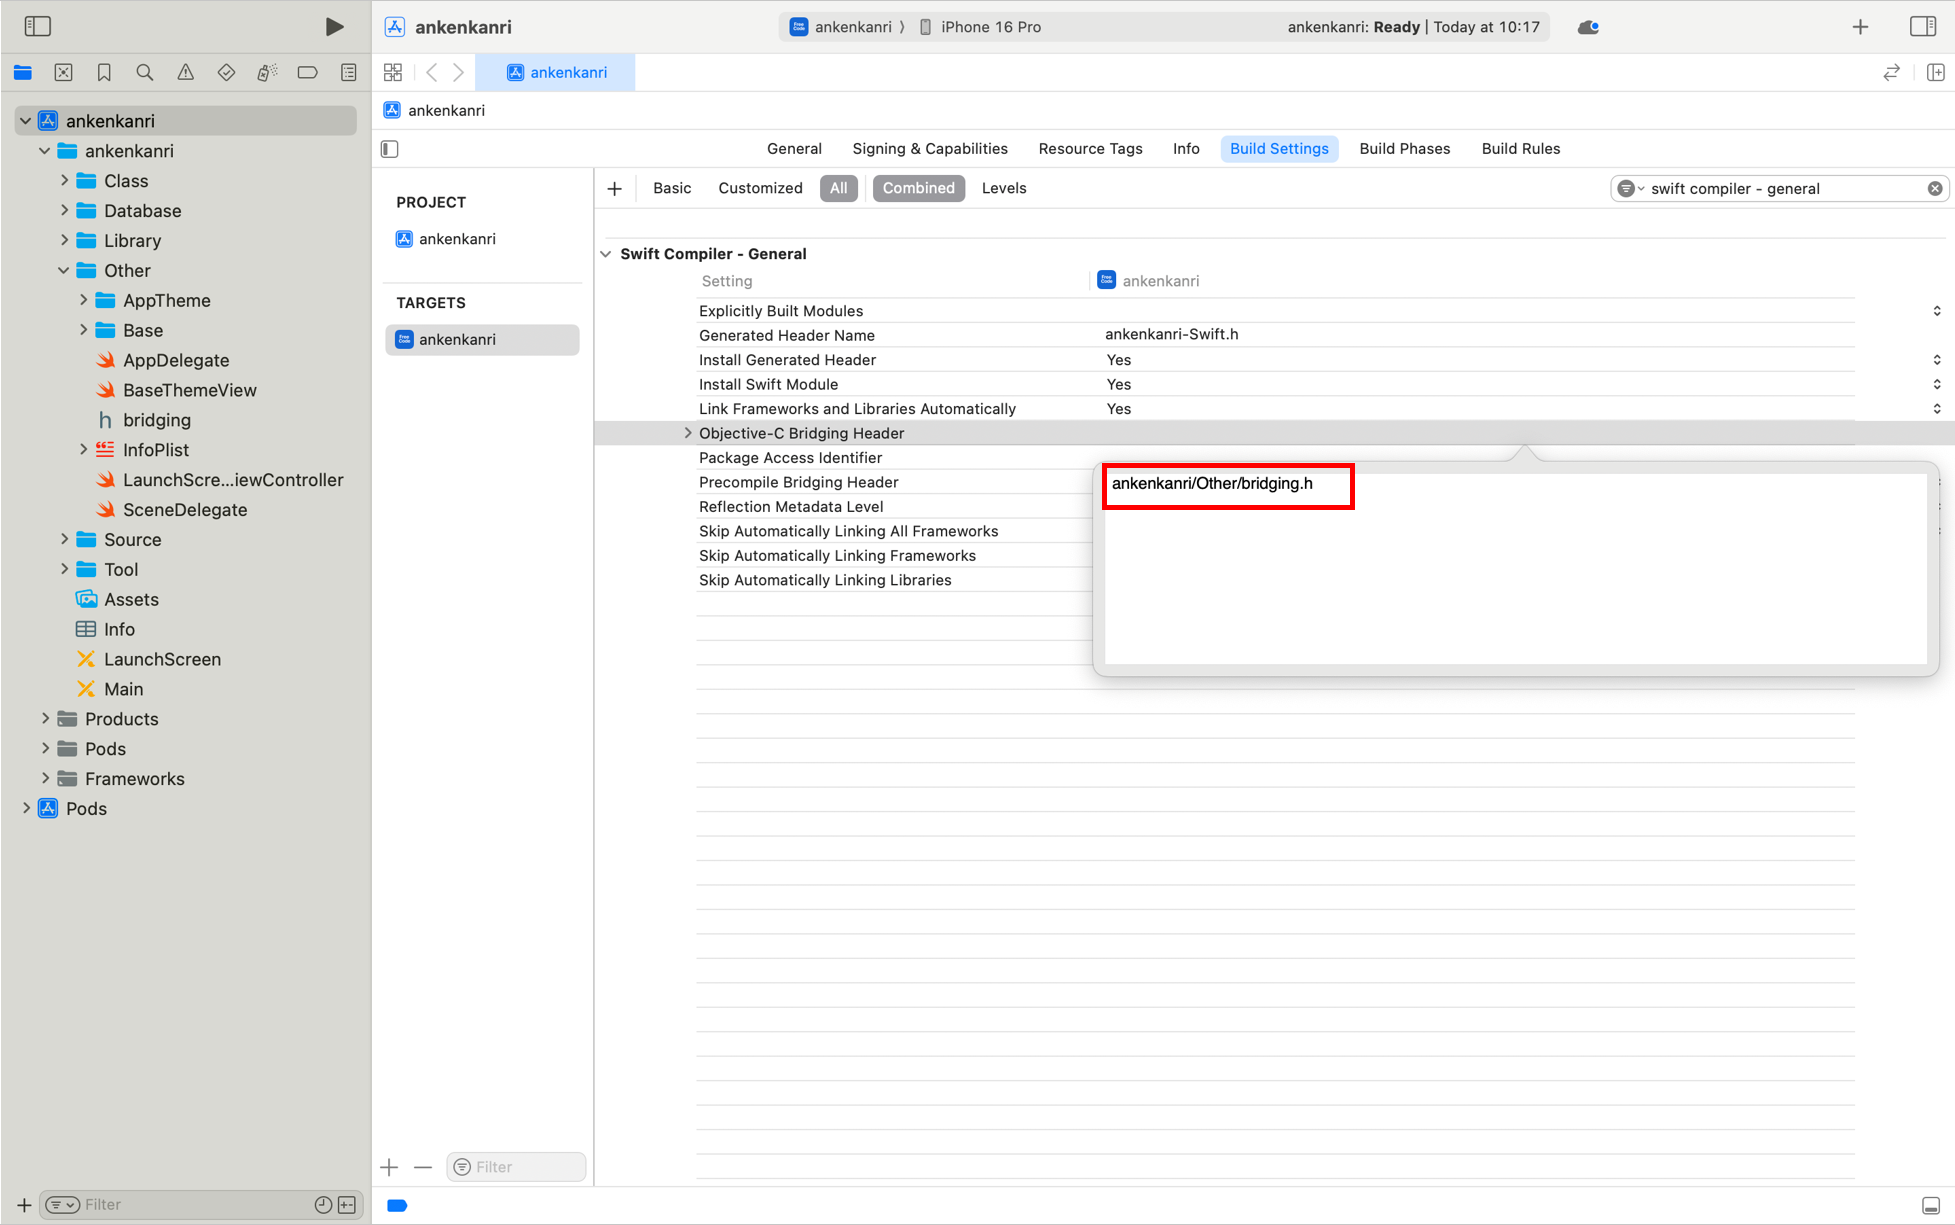Collapse Swift Compiler - General section
The height and width of the screenshot is (1225, 1955).
pyautogui.click(x=606, y=254)
